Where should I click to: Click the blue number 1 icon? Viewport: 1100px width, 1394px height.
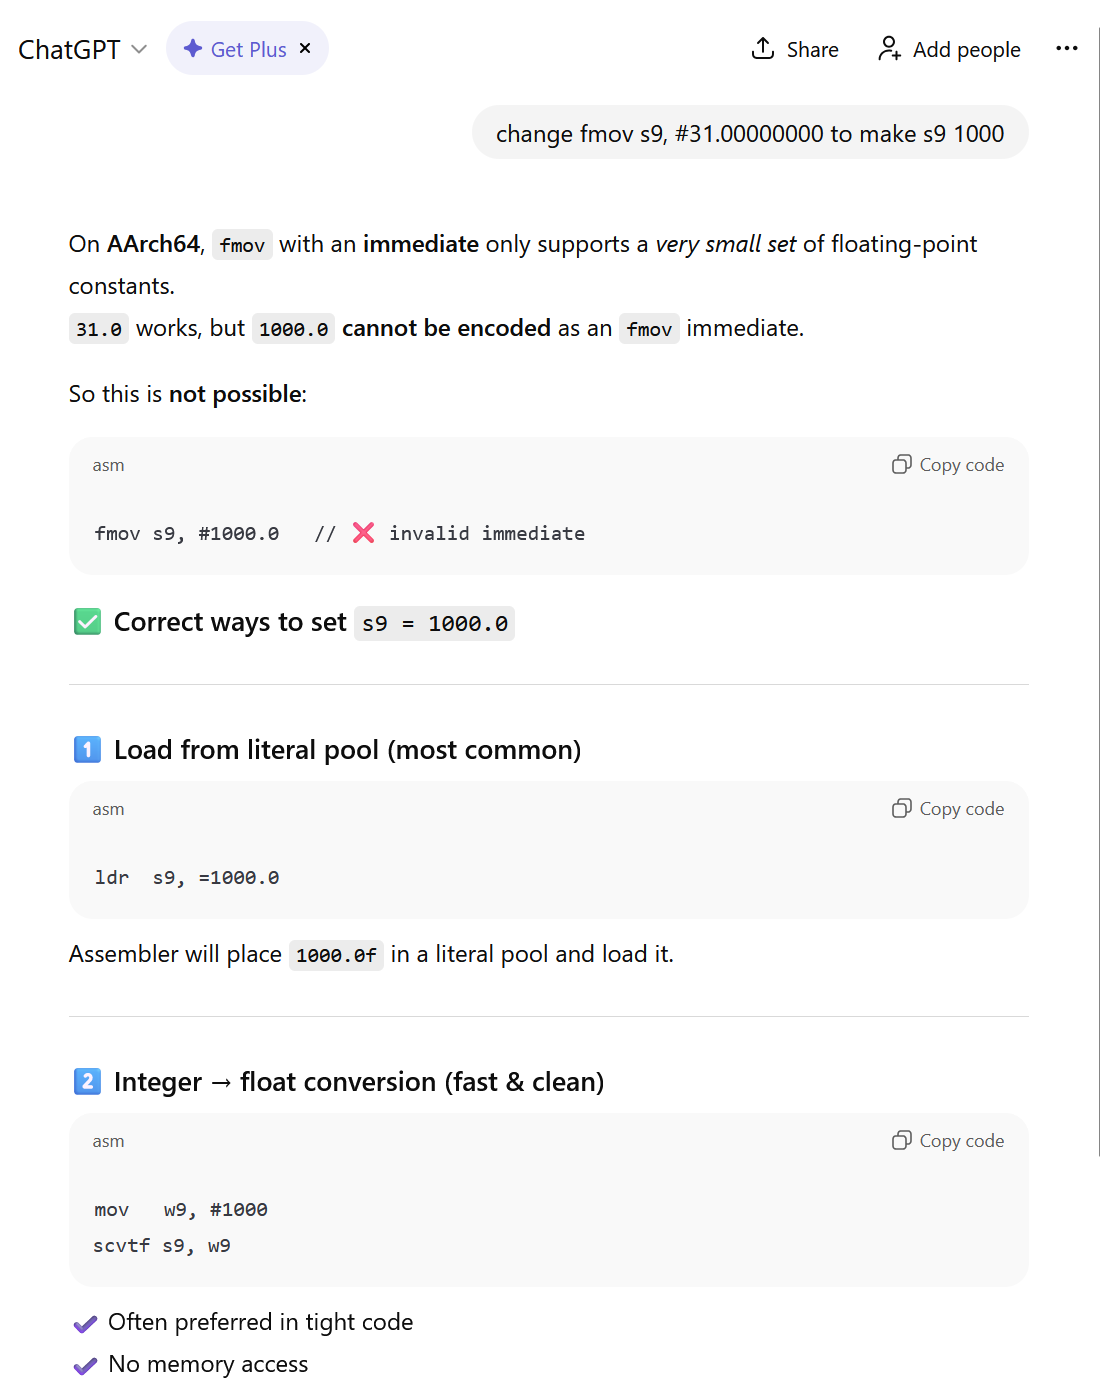tap(88, 749)
